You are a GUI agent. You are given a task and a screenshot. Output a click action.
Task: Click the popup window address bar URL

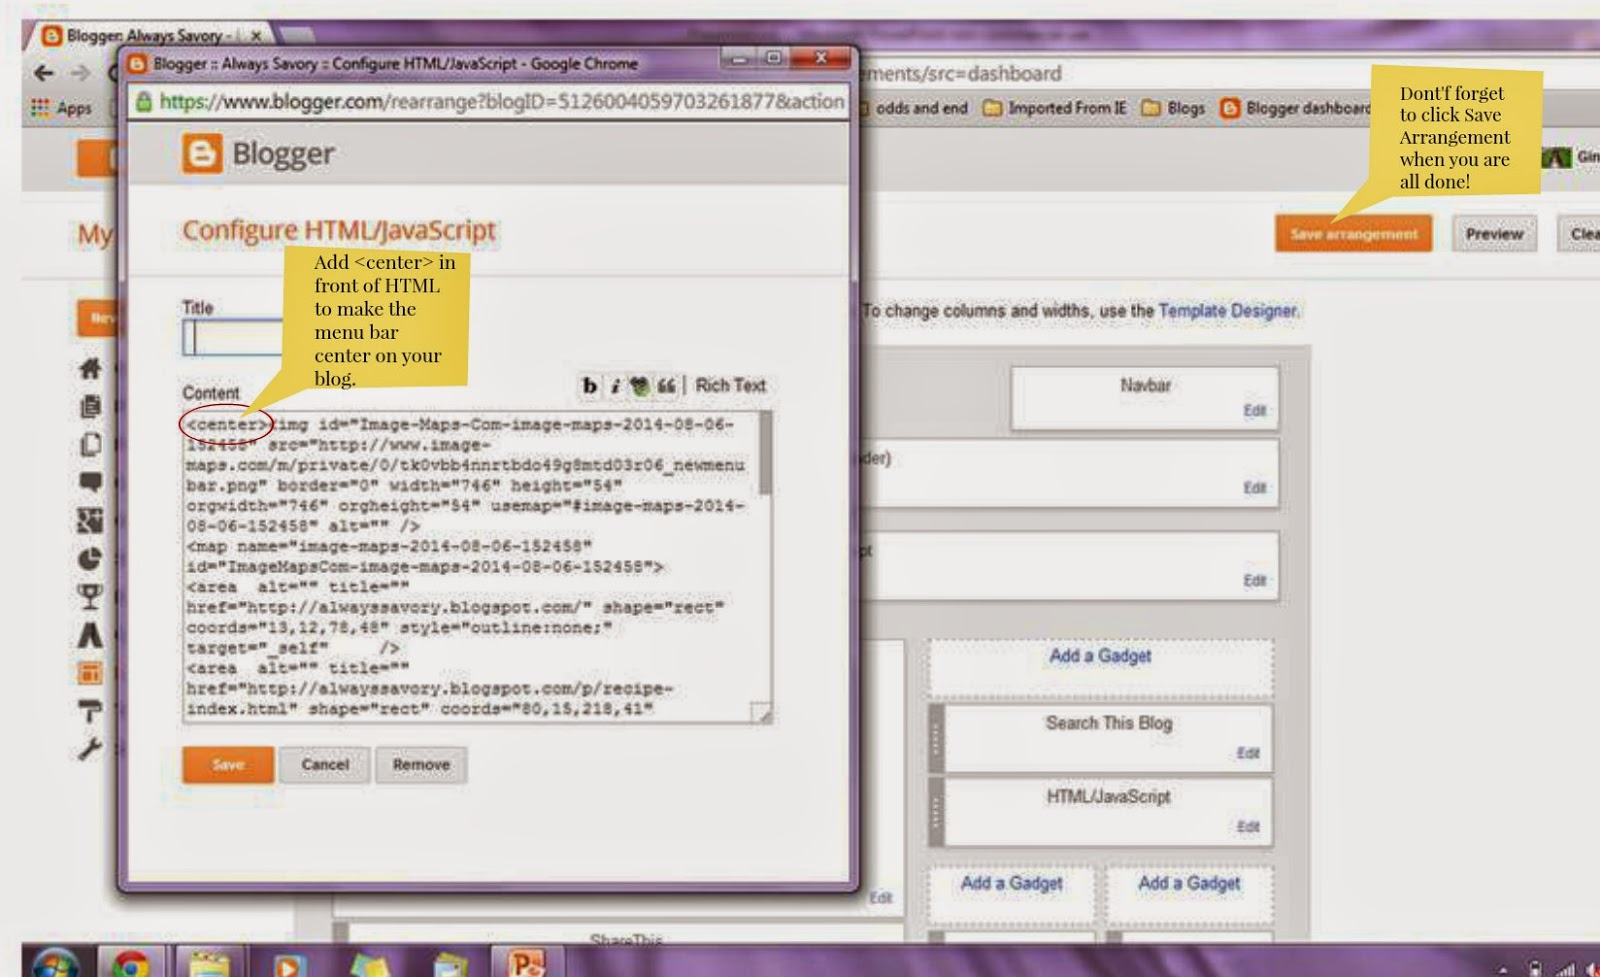(502, 101)
